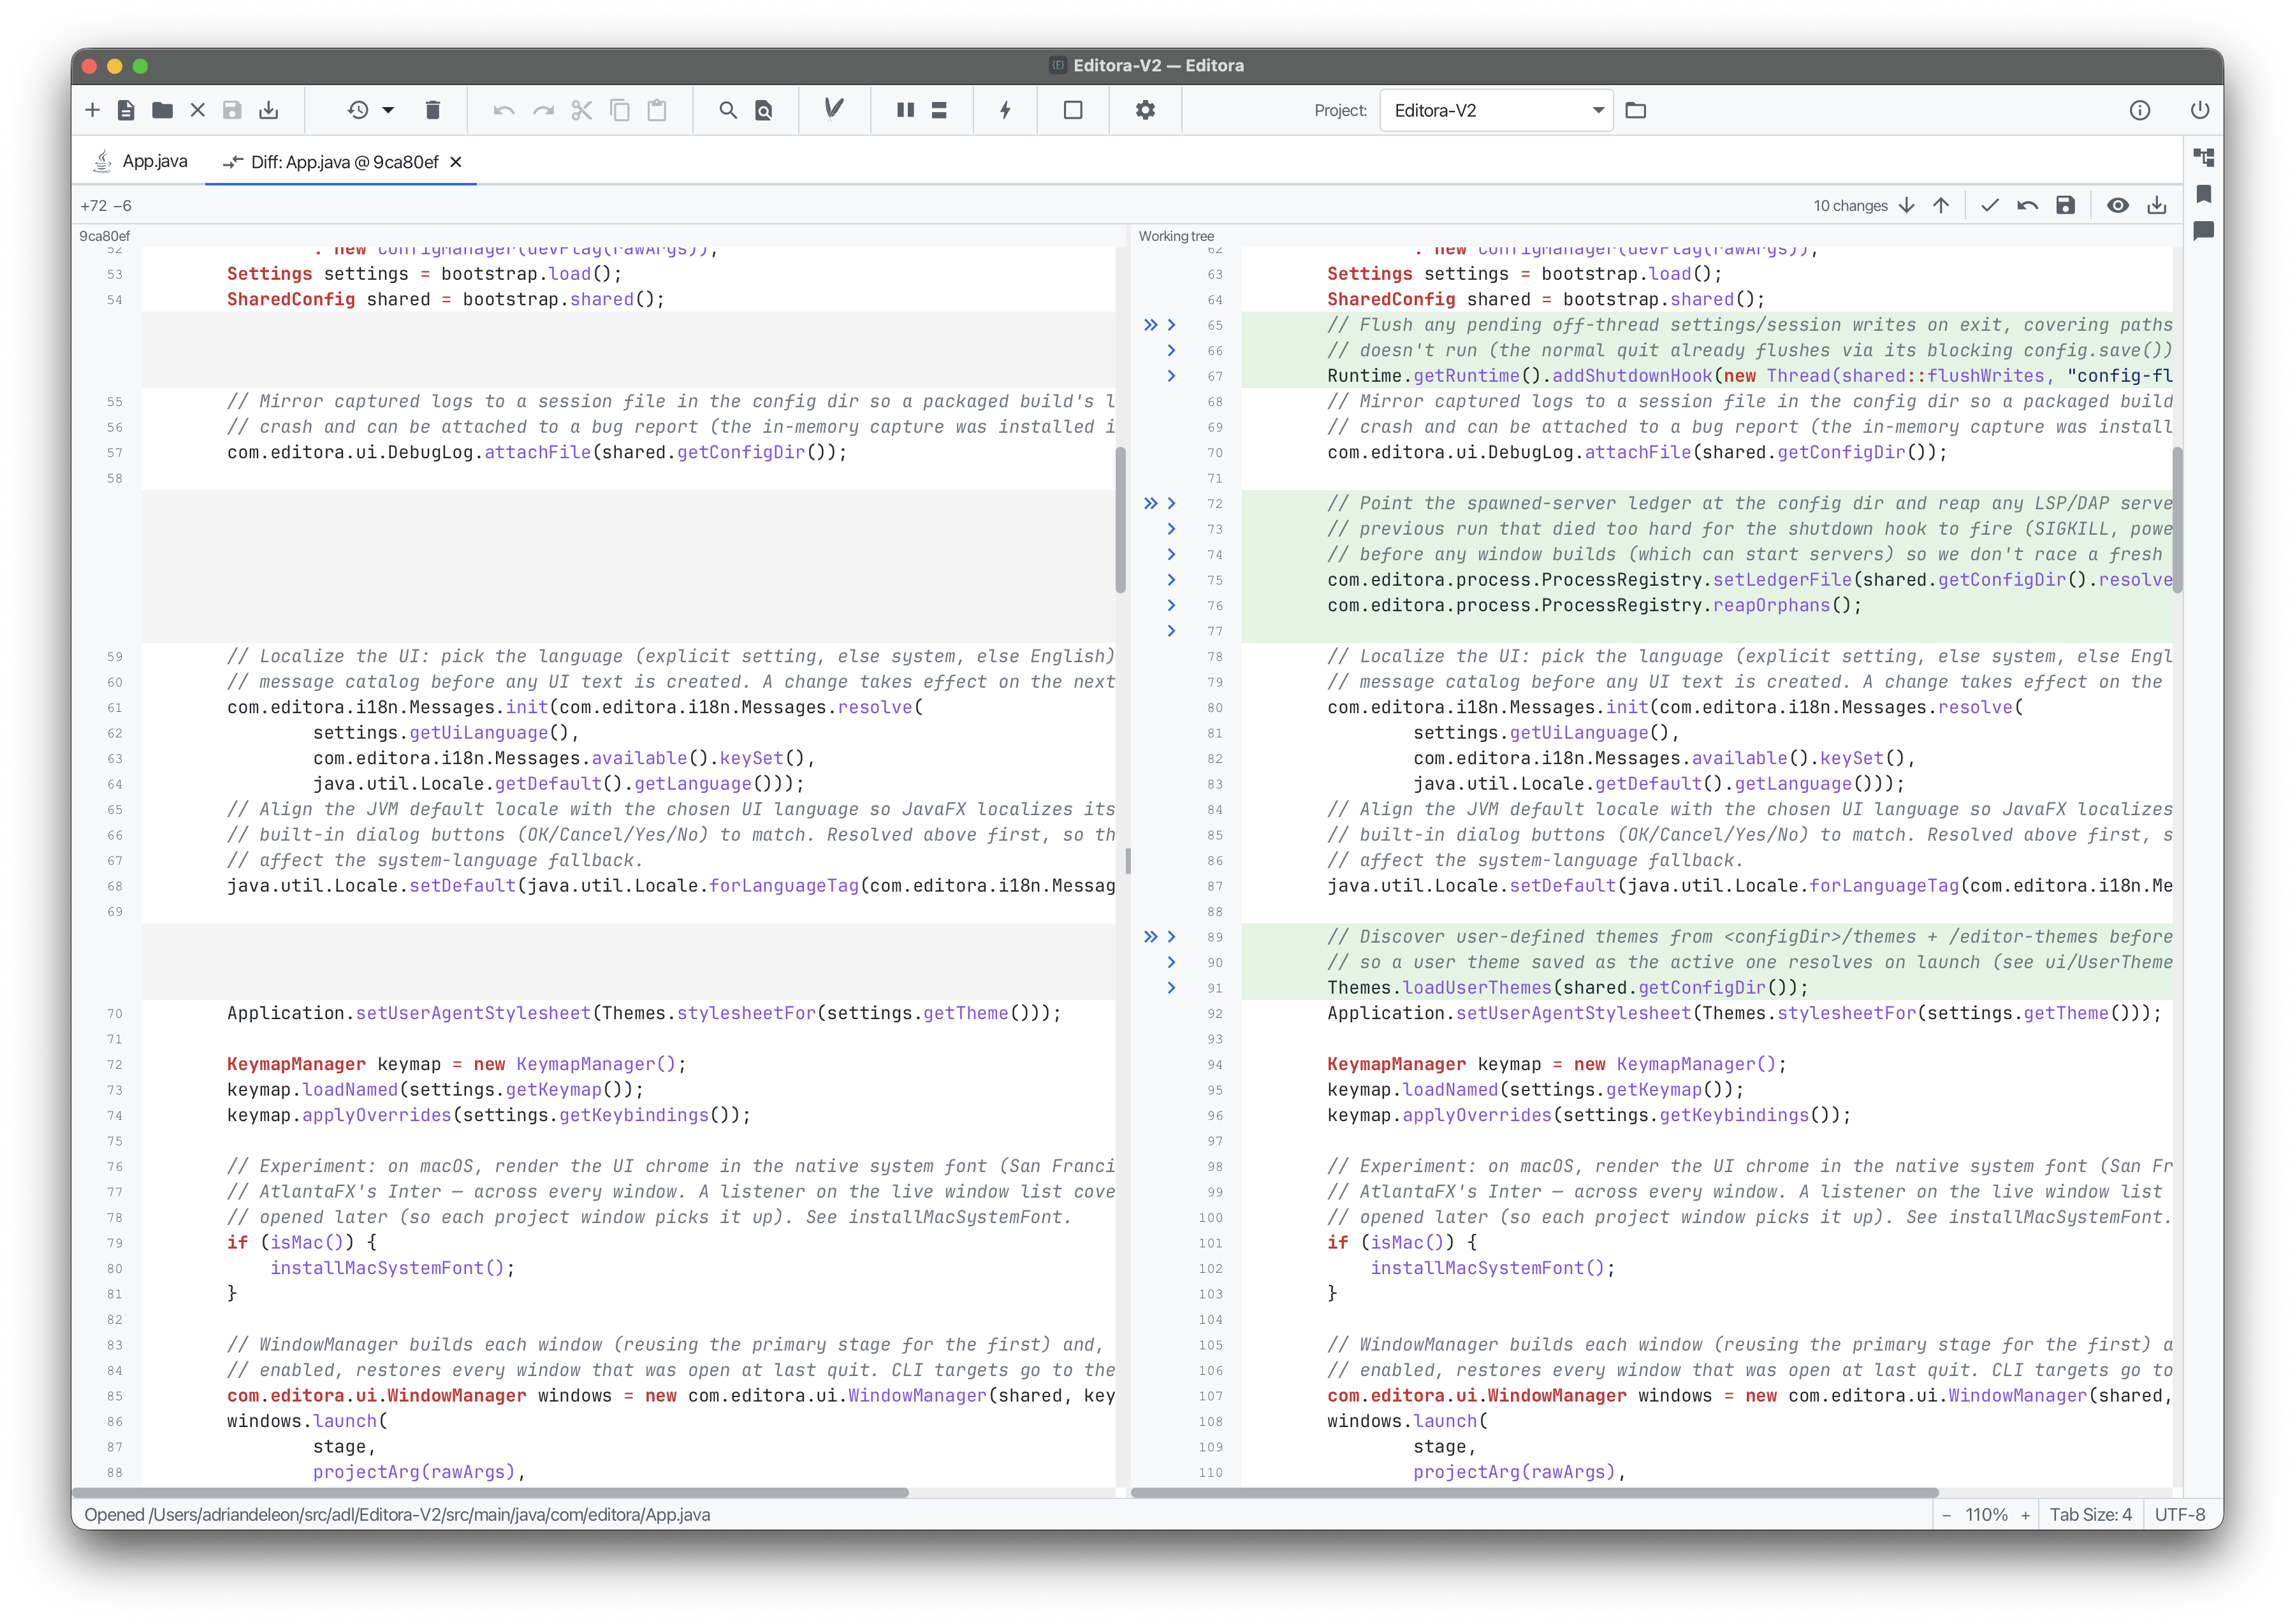Viewport: 2295px width, 1624px height.
Task: Open the bookmark icon in right sidebar
Action: coord(2203,194)
